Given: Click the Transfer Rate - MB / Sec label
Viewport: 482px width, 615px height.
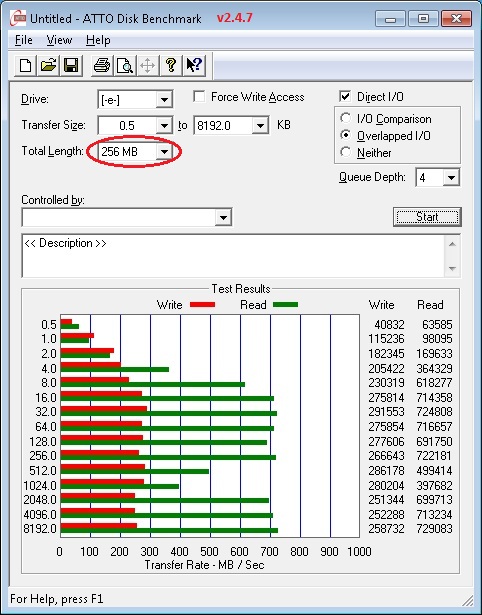Looking at the screenshot, I should click(x=204, y=565).
